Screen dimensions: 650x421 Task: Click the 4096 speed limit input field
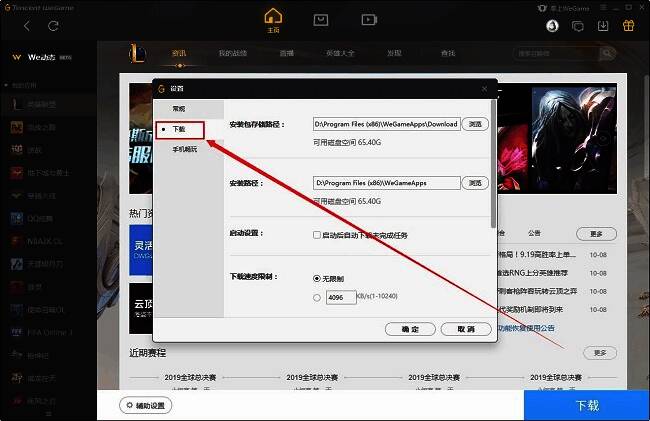click(x=342, y=297)
